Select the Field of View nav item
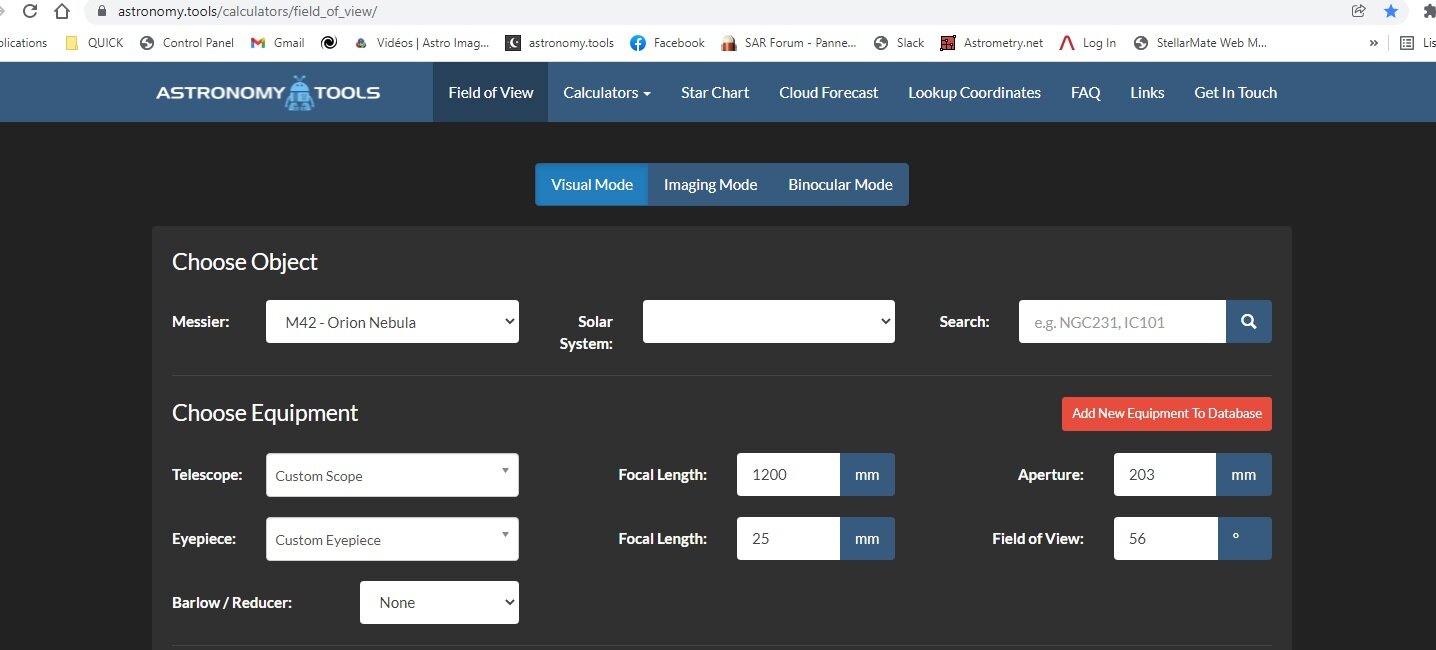The height and width of the screenshot is (650, 1436). 490,92
